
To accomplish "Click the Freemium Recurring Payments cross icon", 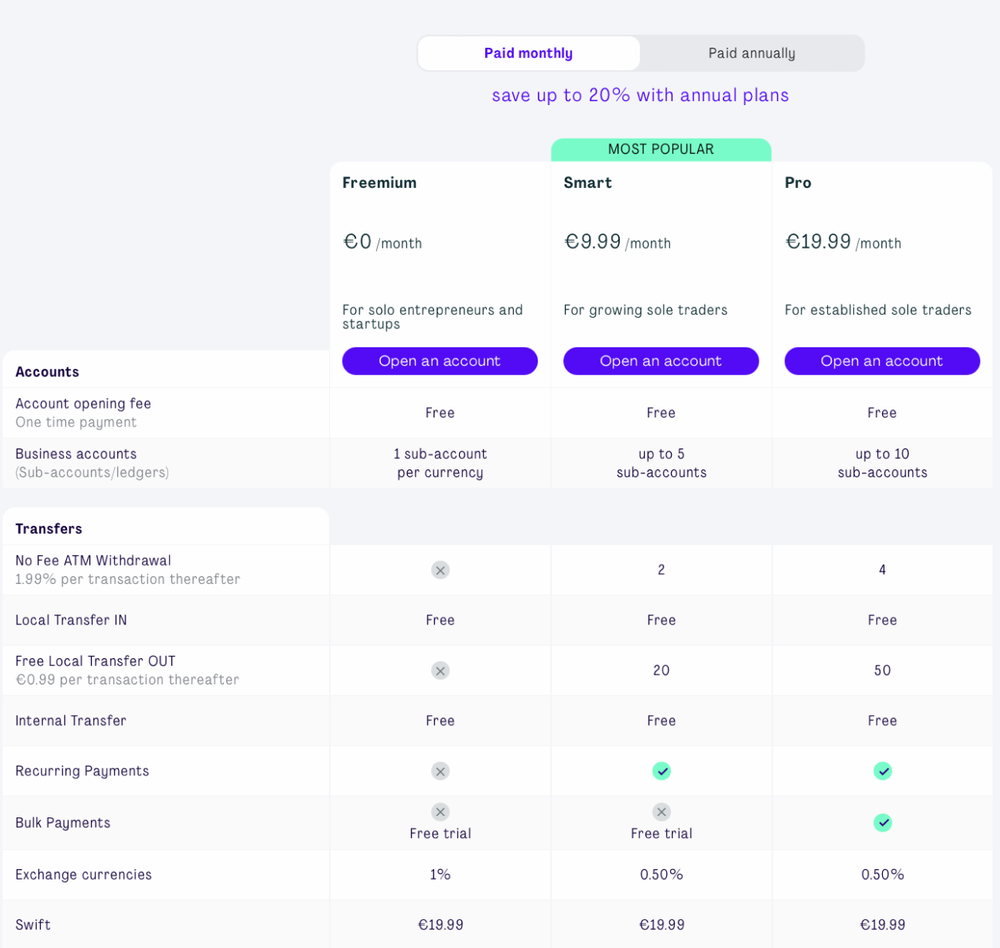I will [440, 771].
